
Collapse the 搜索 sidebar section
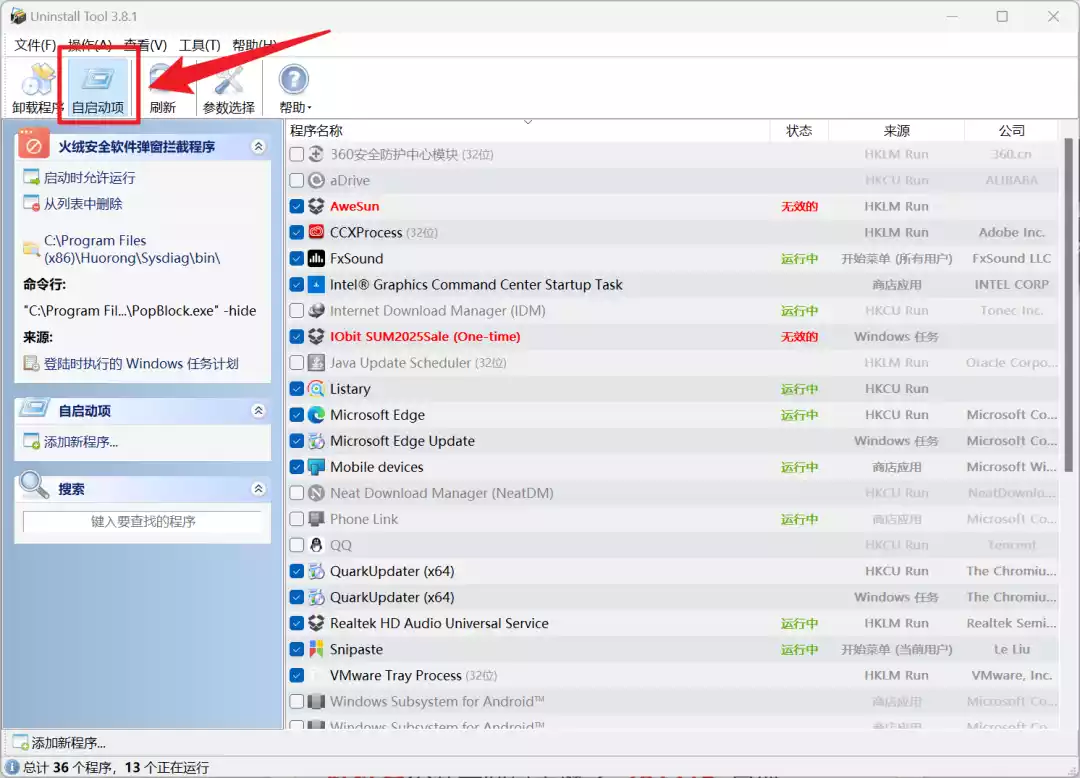pyautogui.click(x=258, y=489)
